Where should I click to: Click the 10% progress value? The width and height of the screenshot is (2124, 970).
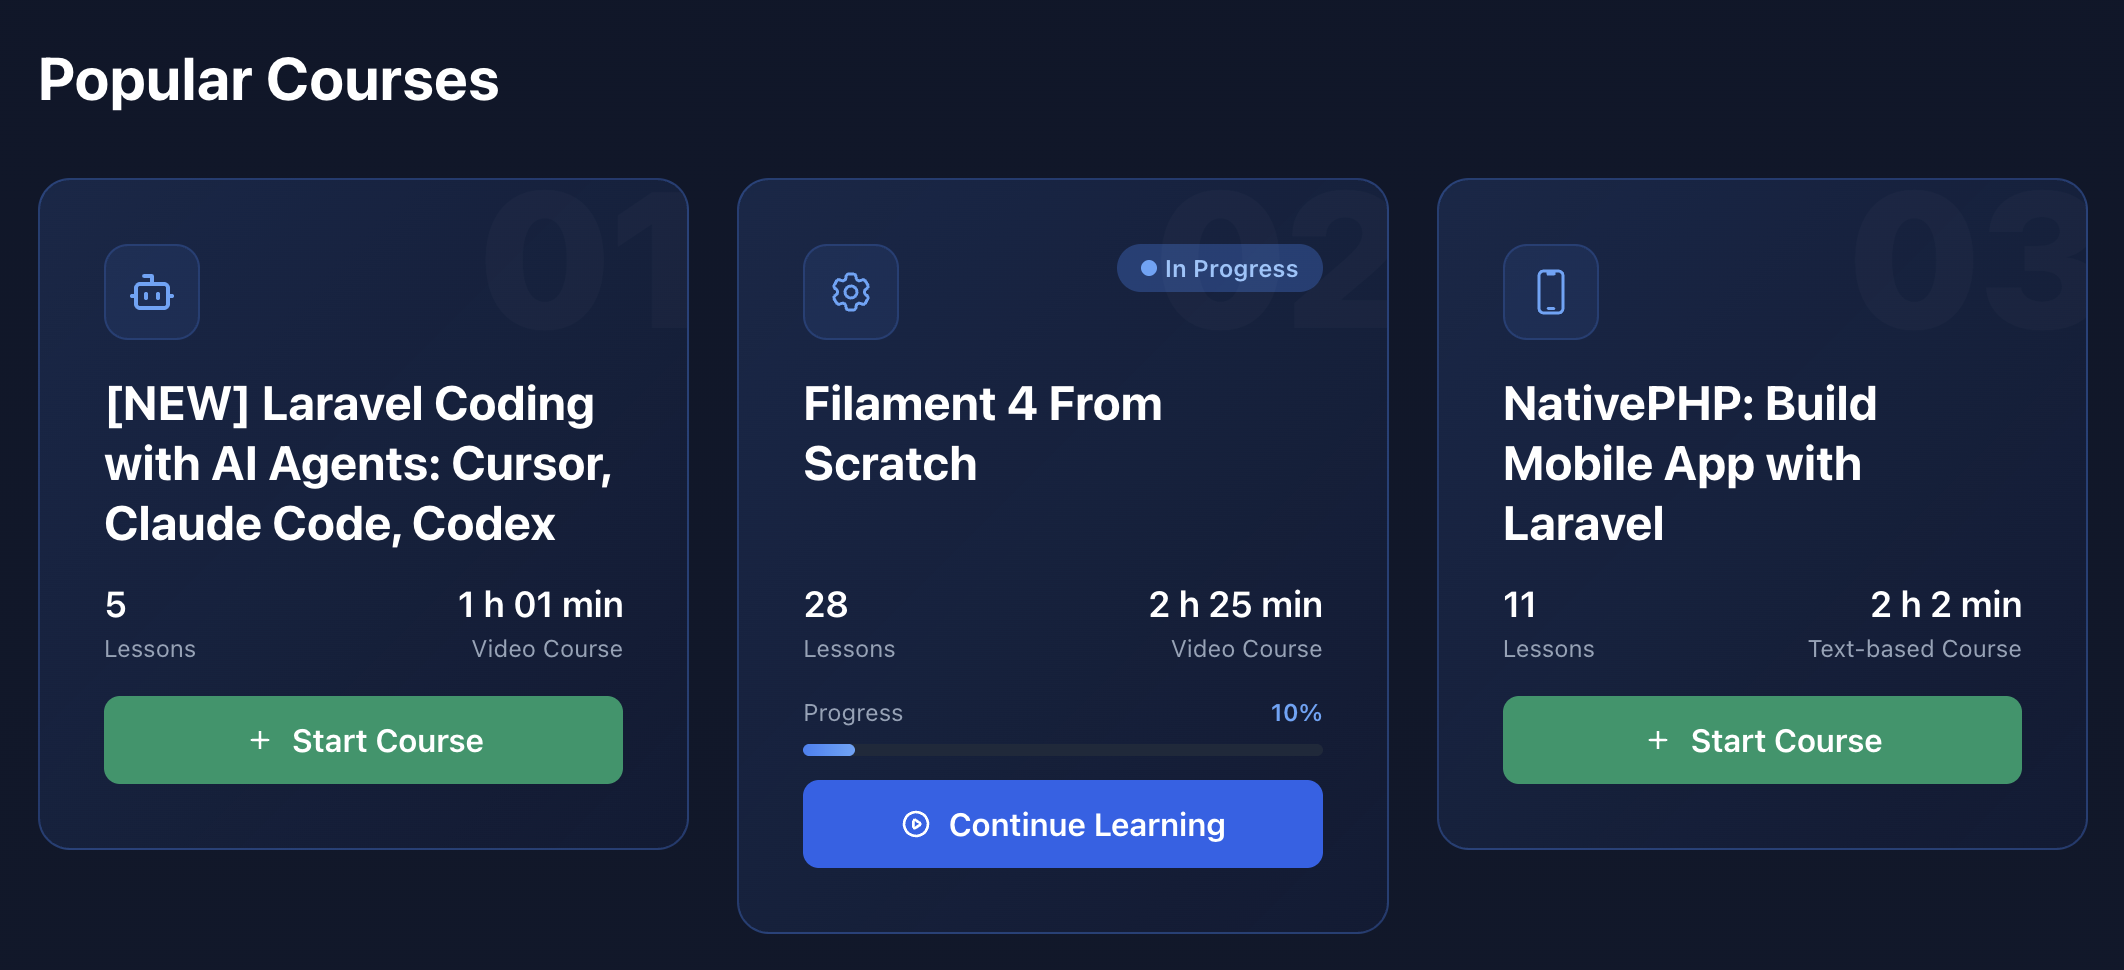click(1295, 713)
